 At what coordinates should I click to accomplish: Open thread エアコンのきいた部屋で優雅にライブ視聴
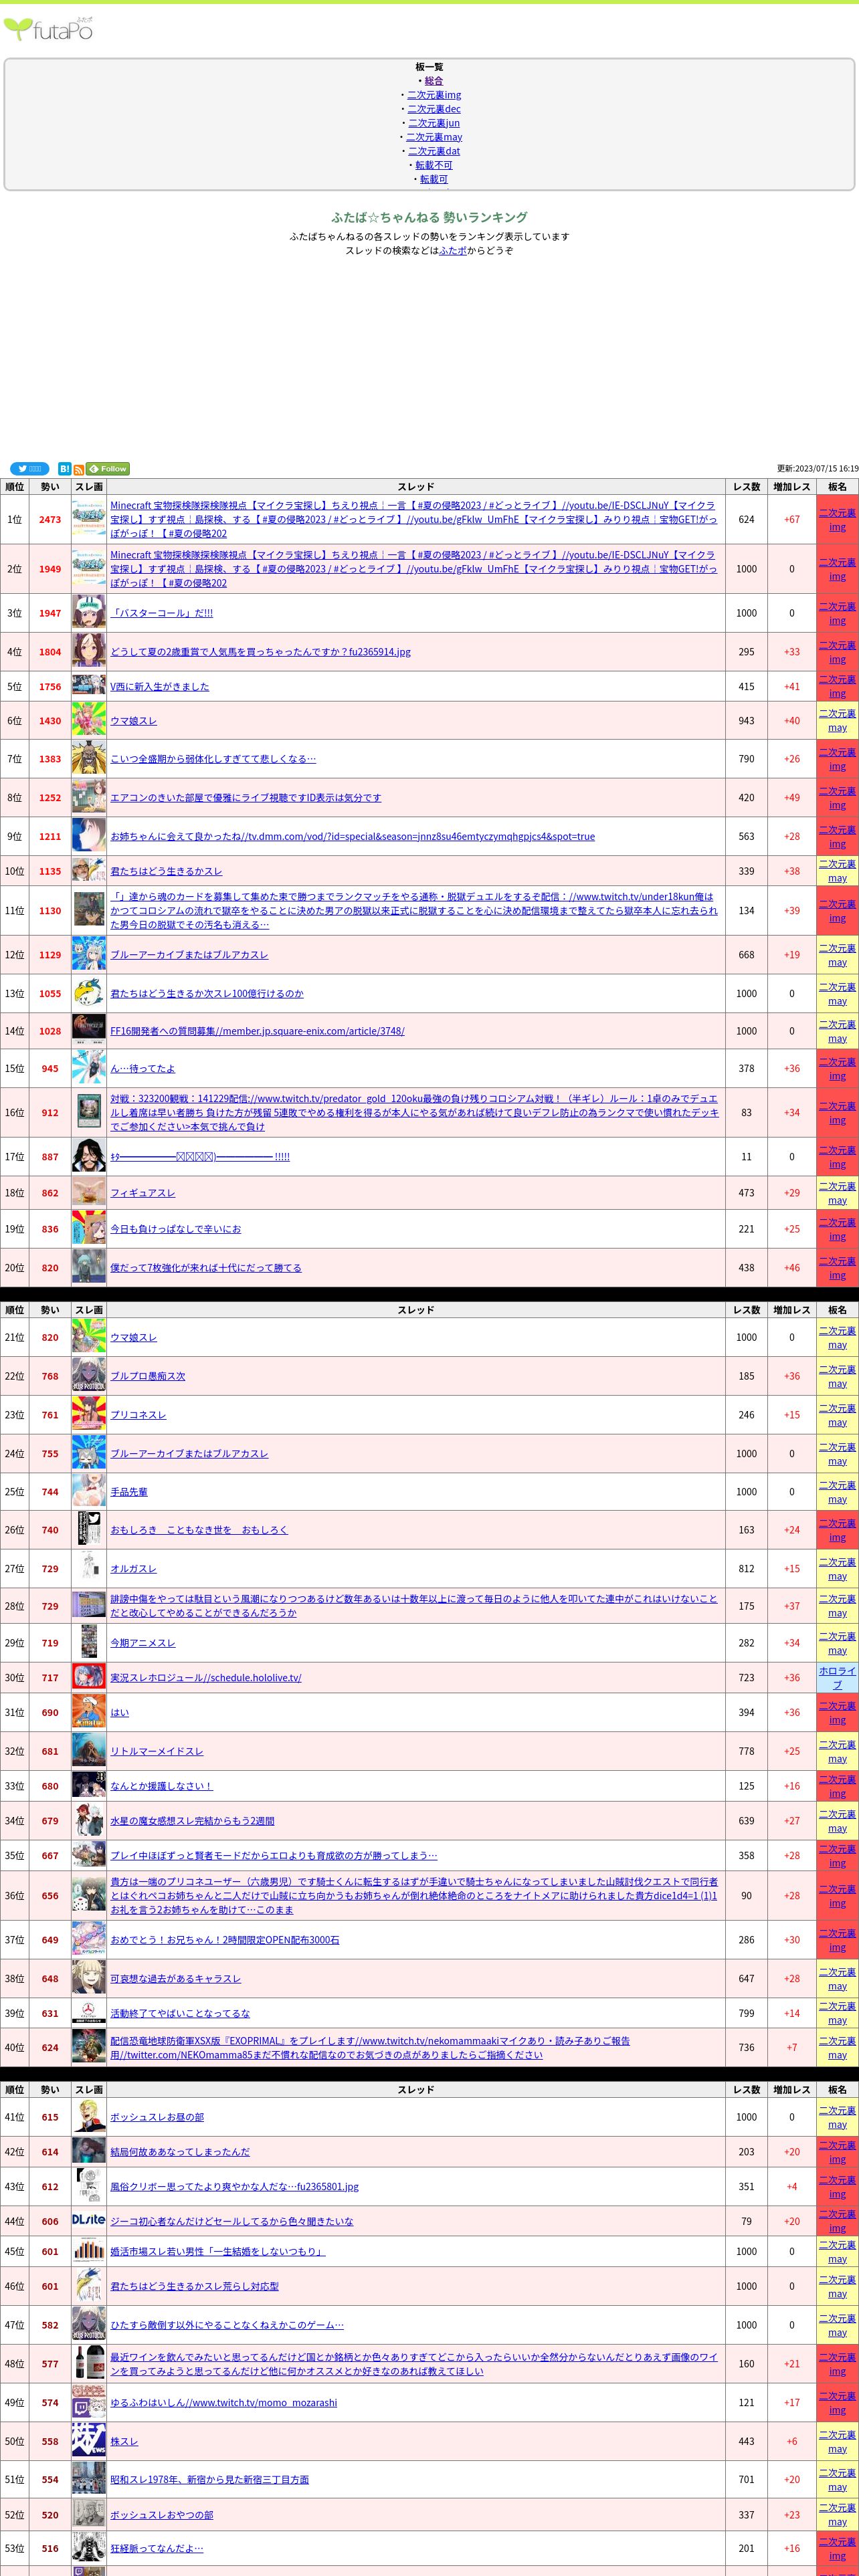pyautogui.click(x=245, y=798)
